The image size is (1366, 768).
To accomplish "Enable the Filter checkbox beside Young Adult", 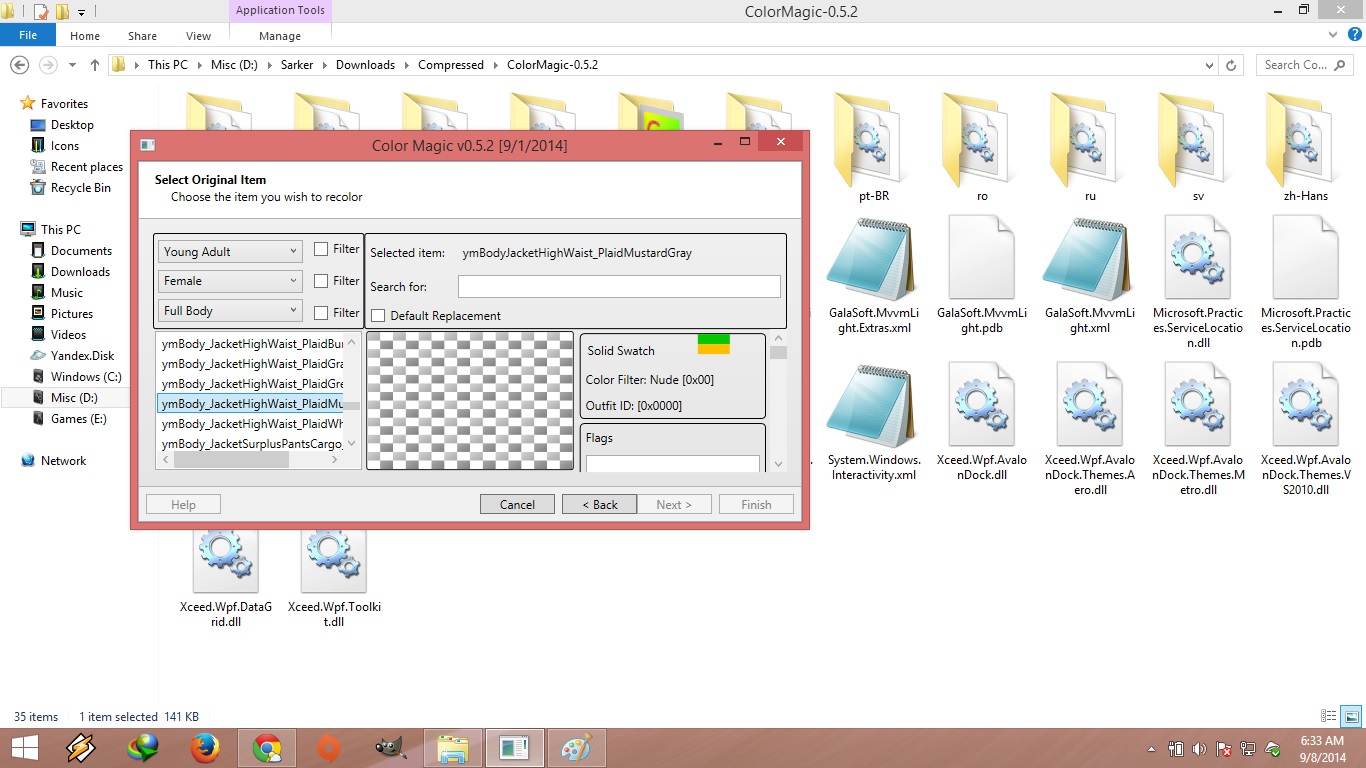I will (321, 249).
